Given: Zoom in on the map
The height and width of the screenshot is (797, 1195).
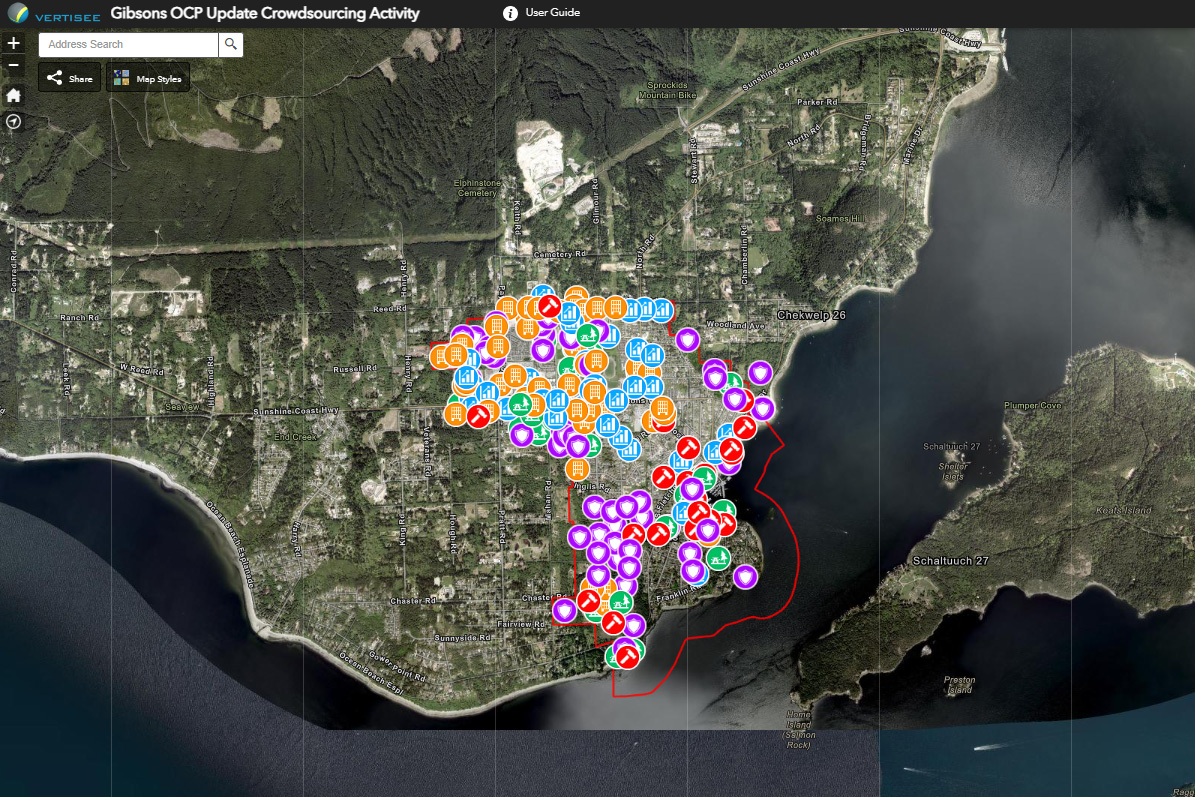Looking at the screenshot, I should coord(14,43).
